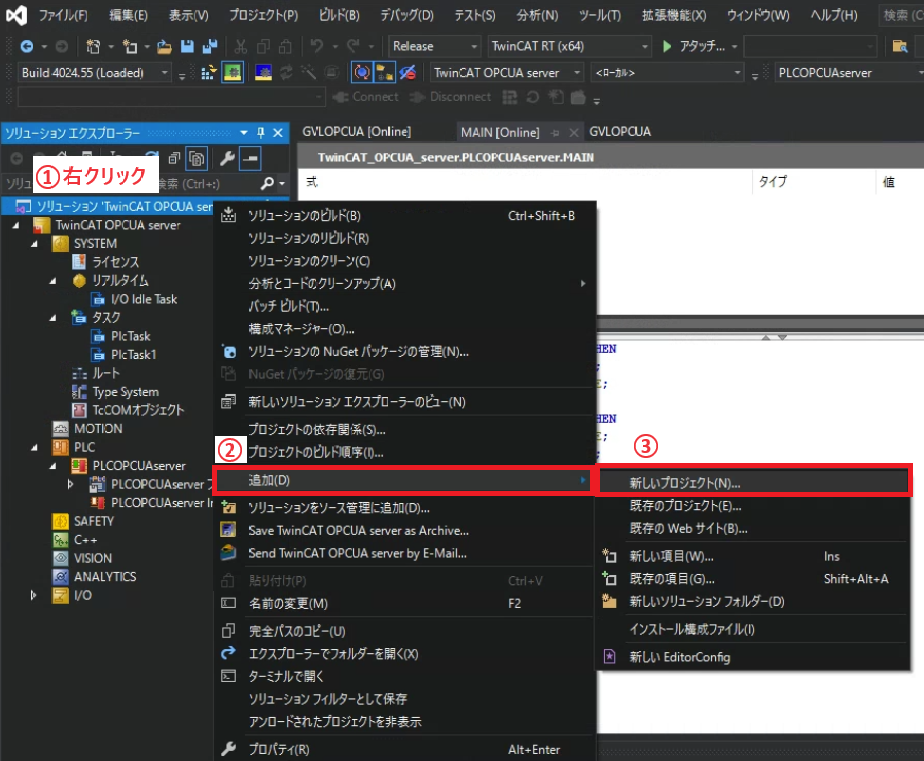Click the Type System tree item
The width and height of the screenshot is (924, 761).
coord(126,392)
